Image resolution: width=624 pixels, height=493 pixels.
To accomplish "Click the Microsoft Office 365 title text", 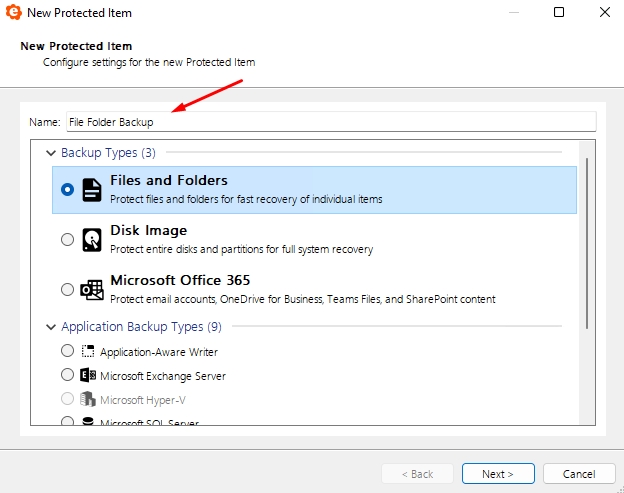I will click(180, 280).
